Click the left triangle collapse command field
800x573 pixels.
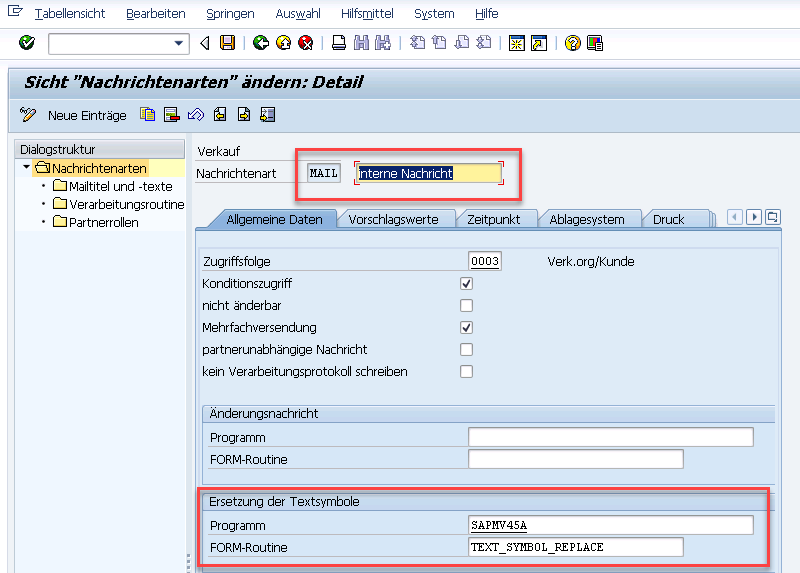pos(205,43)
